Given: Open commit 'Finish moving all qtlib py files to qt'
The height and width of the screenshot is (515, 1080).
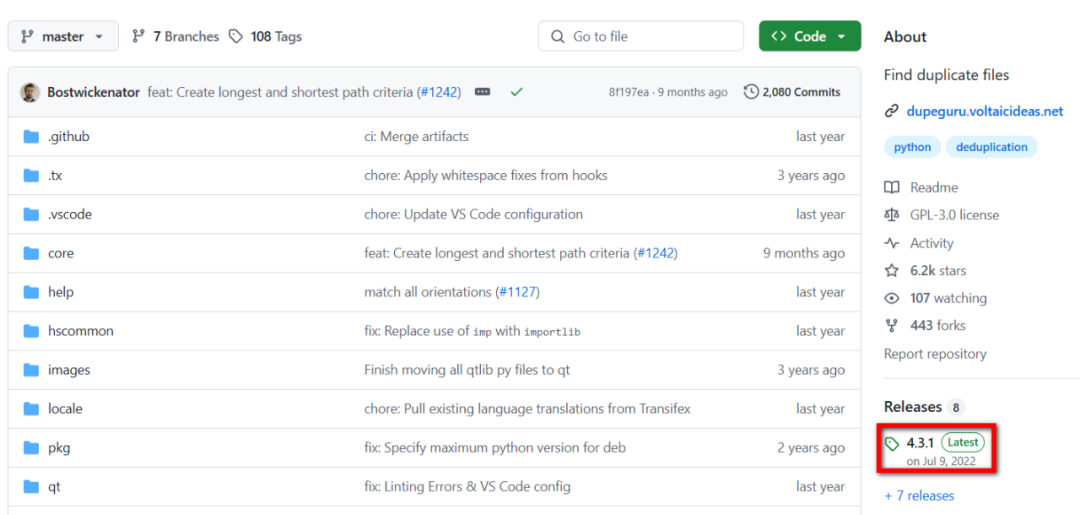Looking at the screenshot, I should click(467, 370).
